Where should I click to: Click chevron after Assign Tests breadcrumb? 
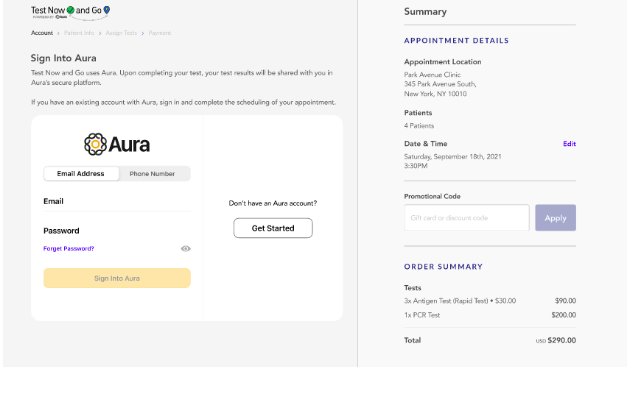click(143, 33)
